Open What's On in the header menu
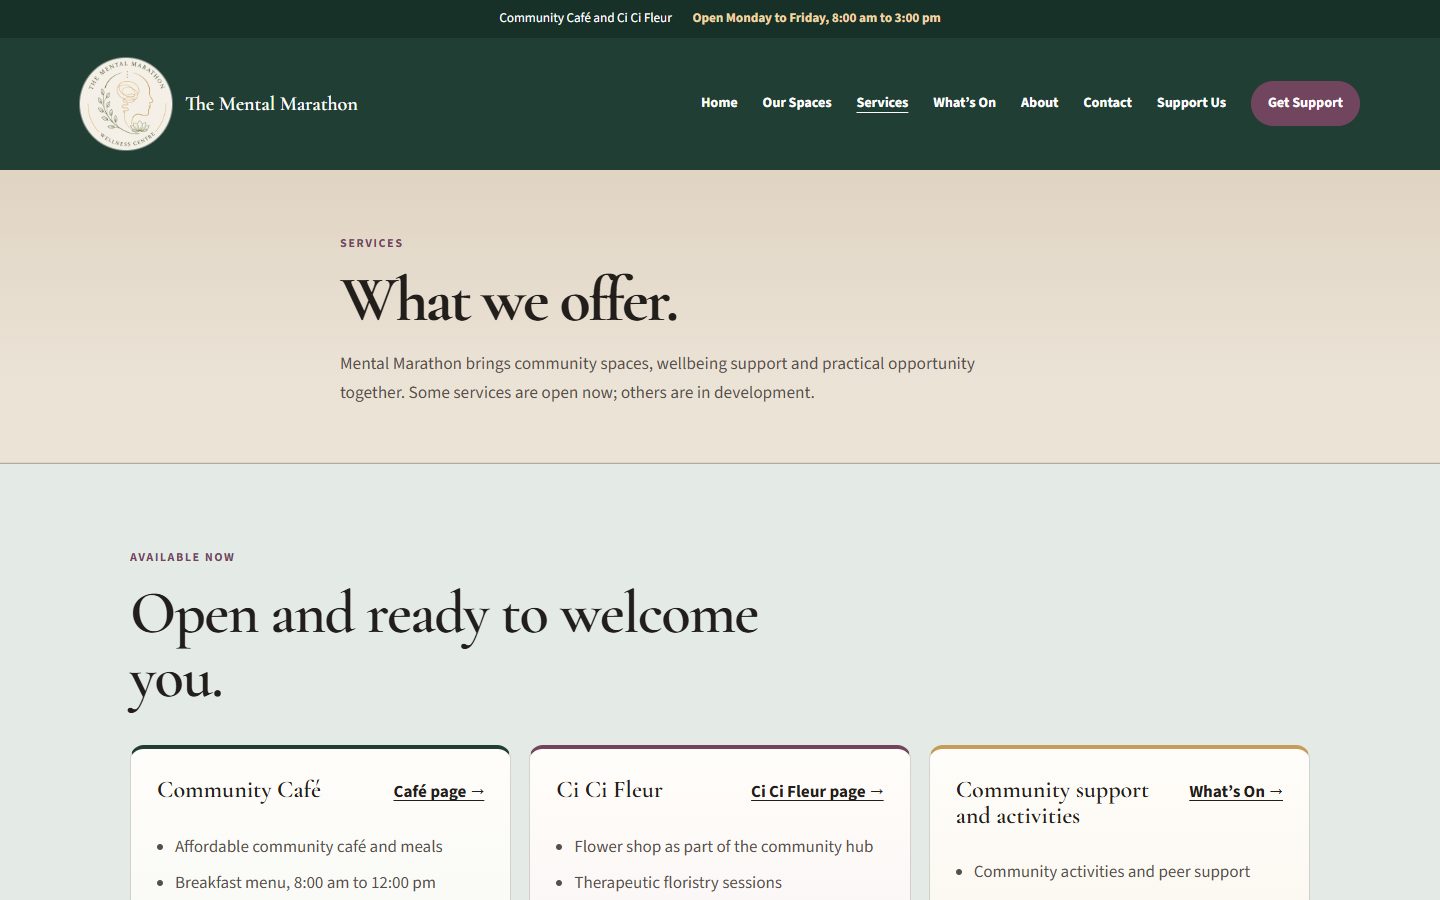This screenshot has width=1440, height=900. pos(964,103)
